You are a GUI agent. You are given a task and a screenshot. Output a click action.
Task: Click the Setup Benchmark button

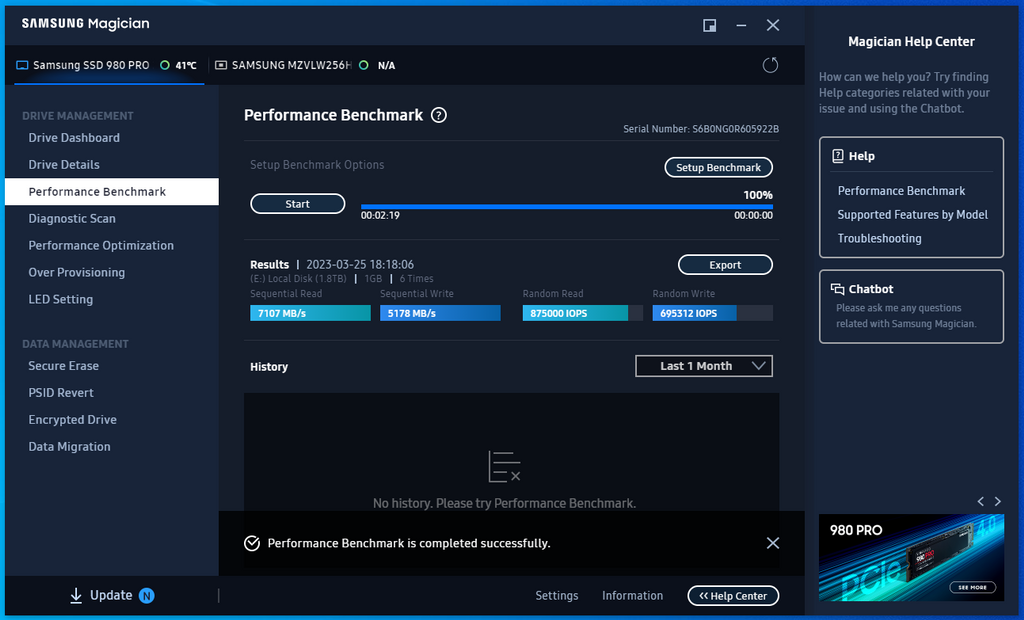(x=718, y=167)
